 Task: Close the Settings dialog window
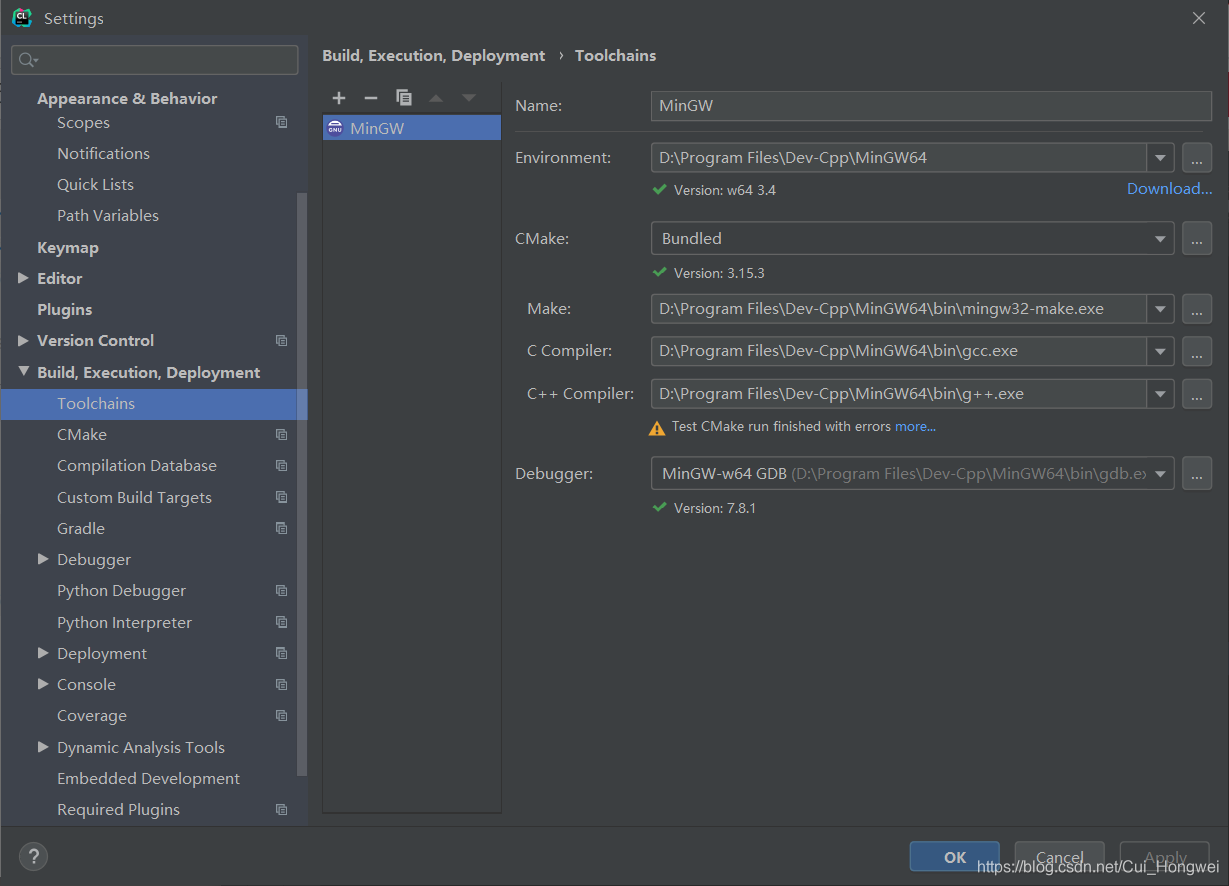(x=1199, y=18)
